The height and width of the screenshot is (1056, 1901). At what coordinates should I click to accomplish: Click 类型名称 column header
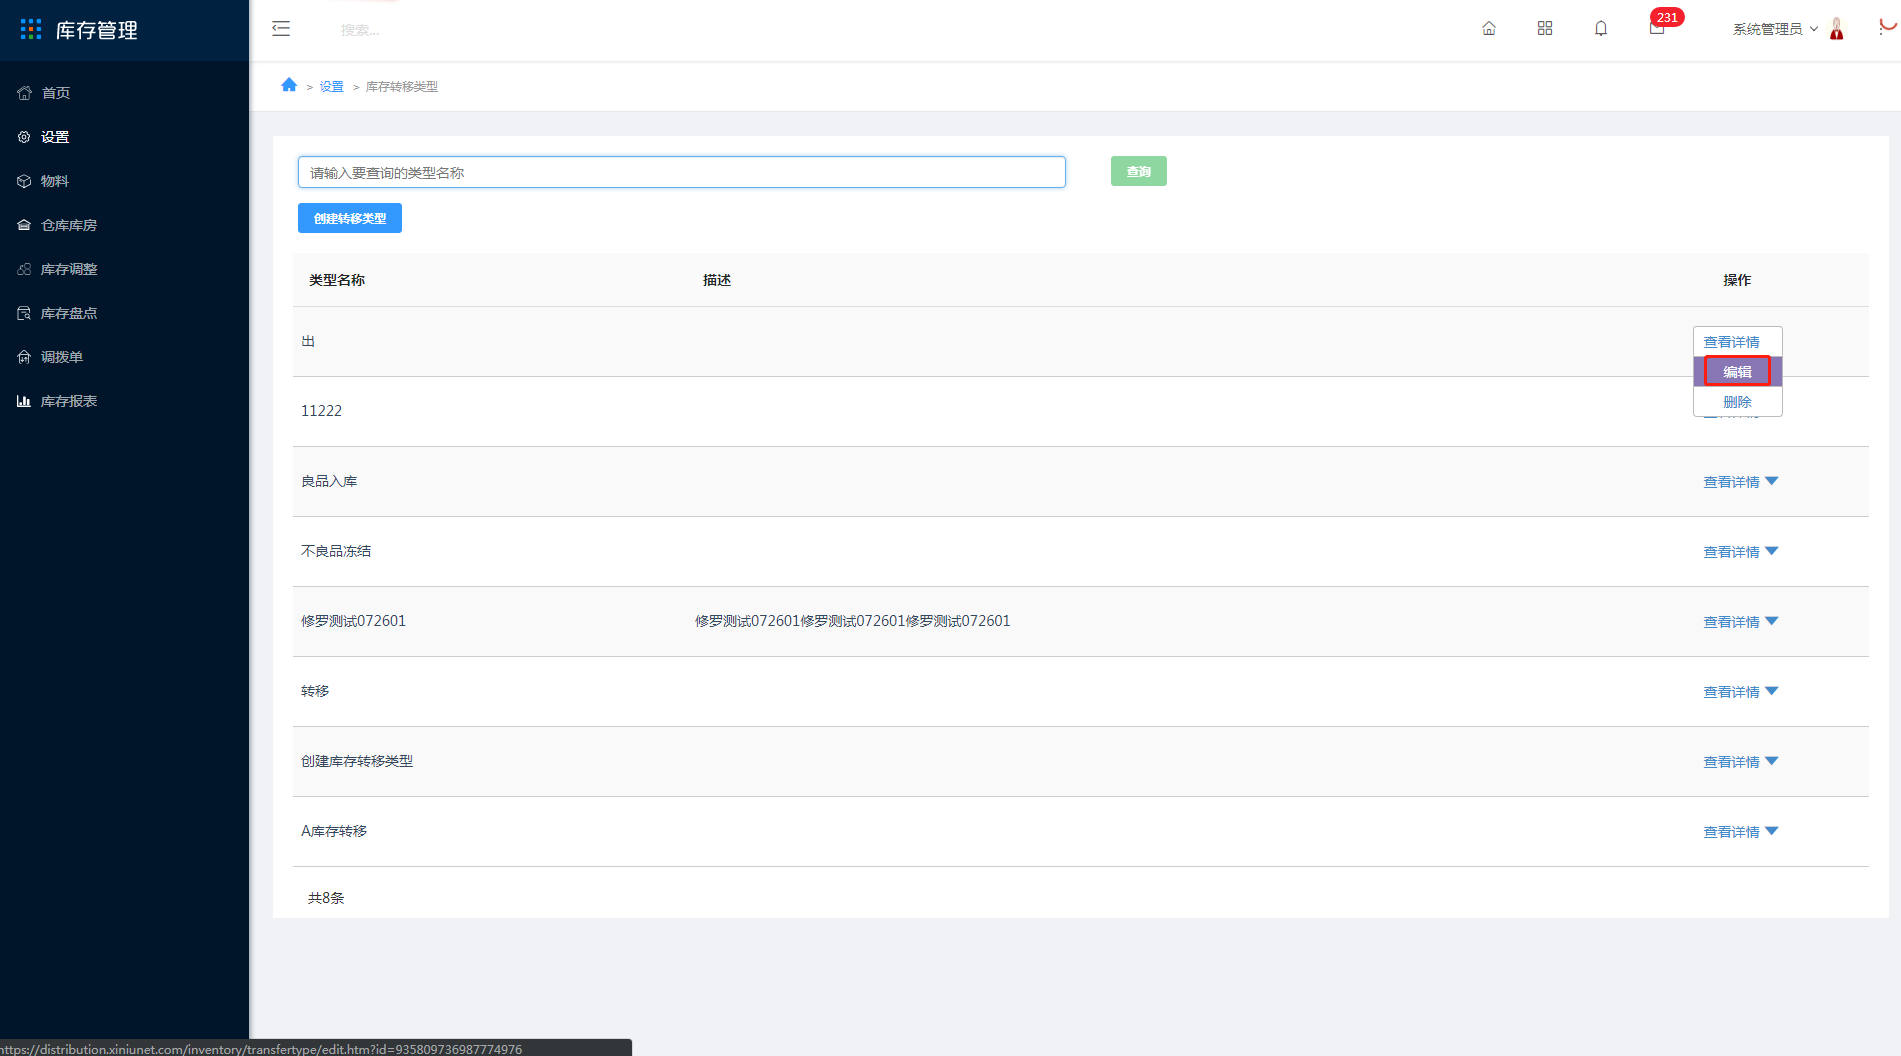pos(337,280)
